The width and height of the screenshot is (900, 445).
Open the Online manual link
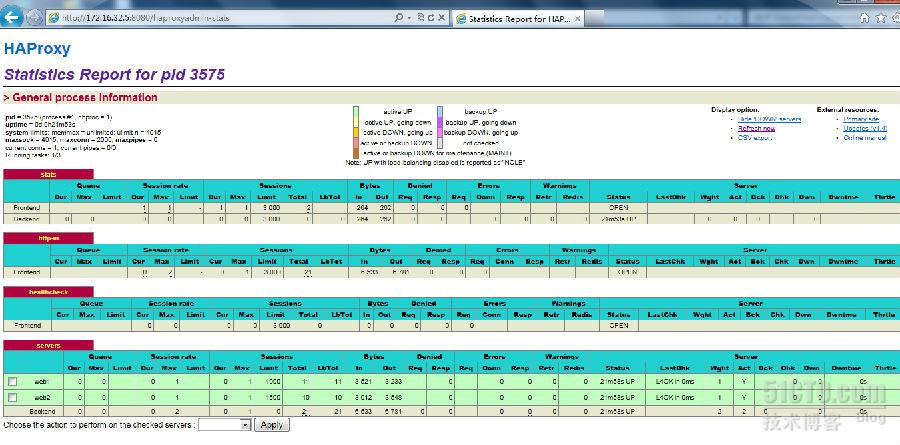pos(865,138)
